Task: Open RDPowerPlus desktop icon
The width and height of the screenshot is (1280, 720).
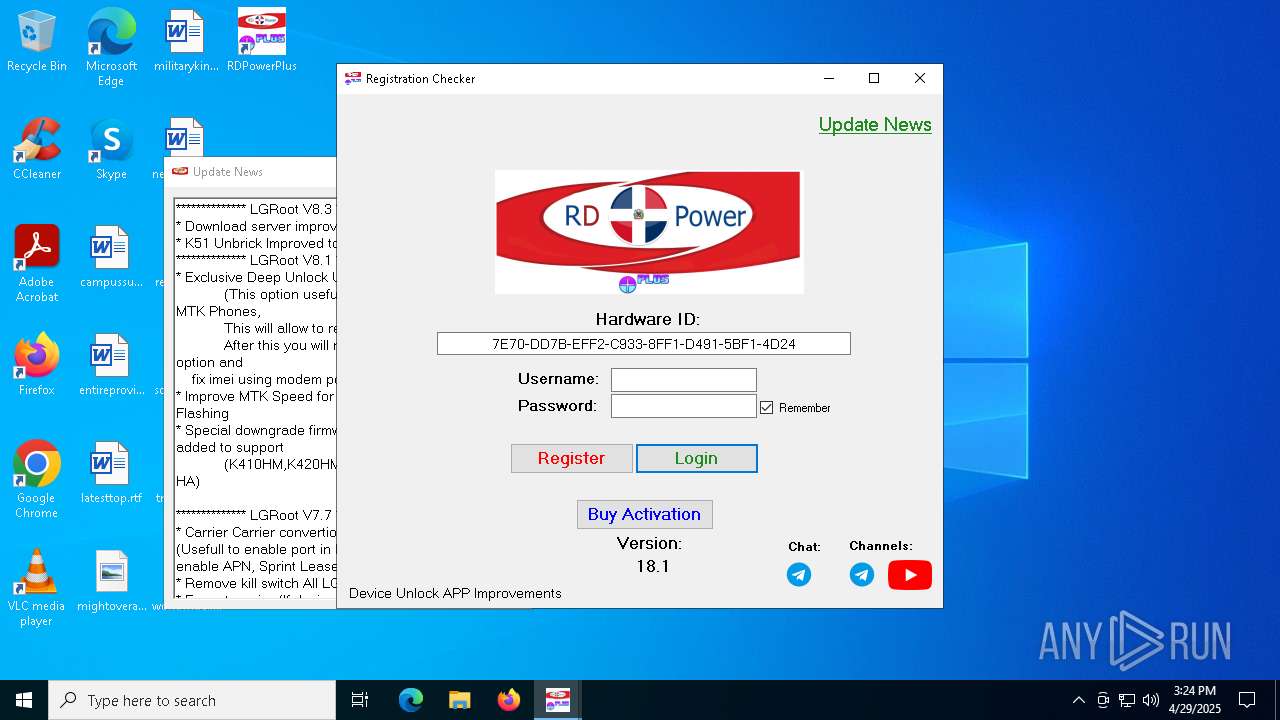Action: coord(262,41)
